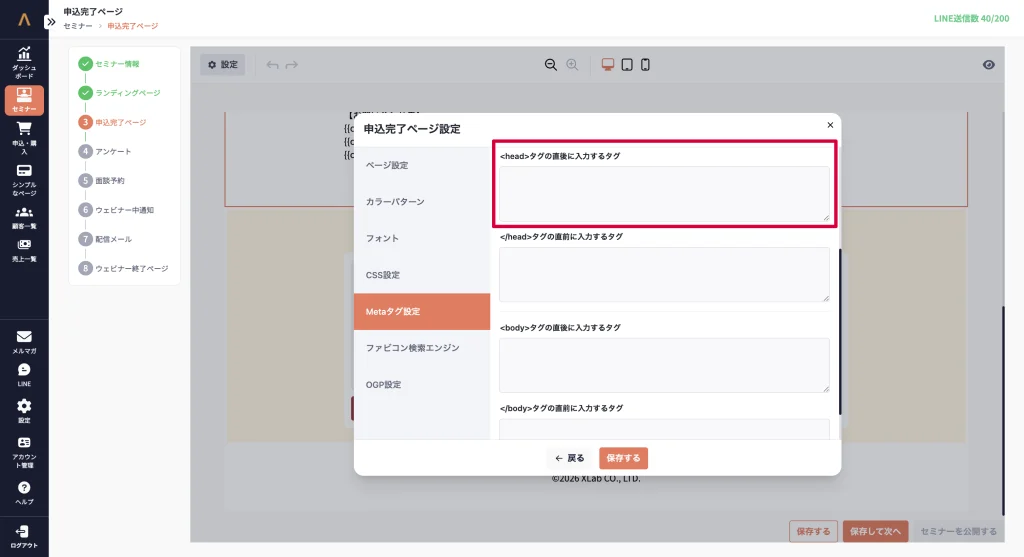
Task: Select the Metaタグ設定 tab
Action: [x=421, y=312]
